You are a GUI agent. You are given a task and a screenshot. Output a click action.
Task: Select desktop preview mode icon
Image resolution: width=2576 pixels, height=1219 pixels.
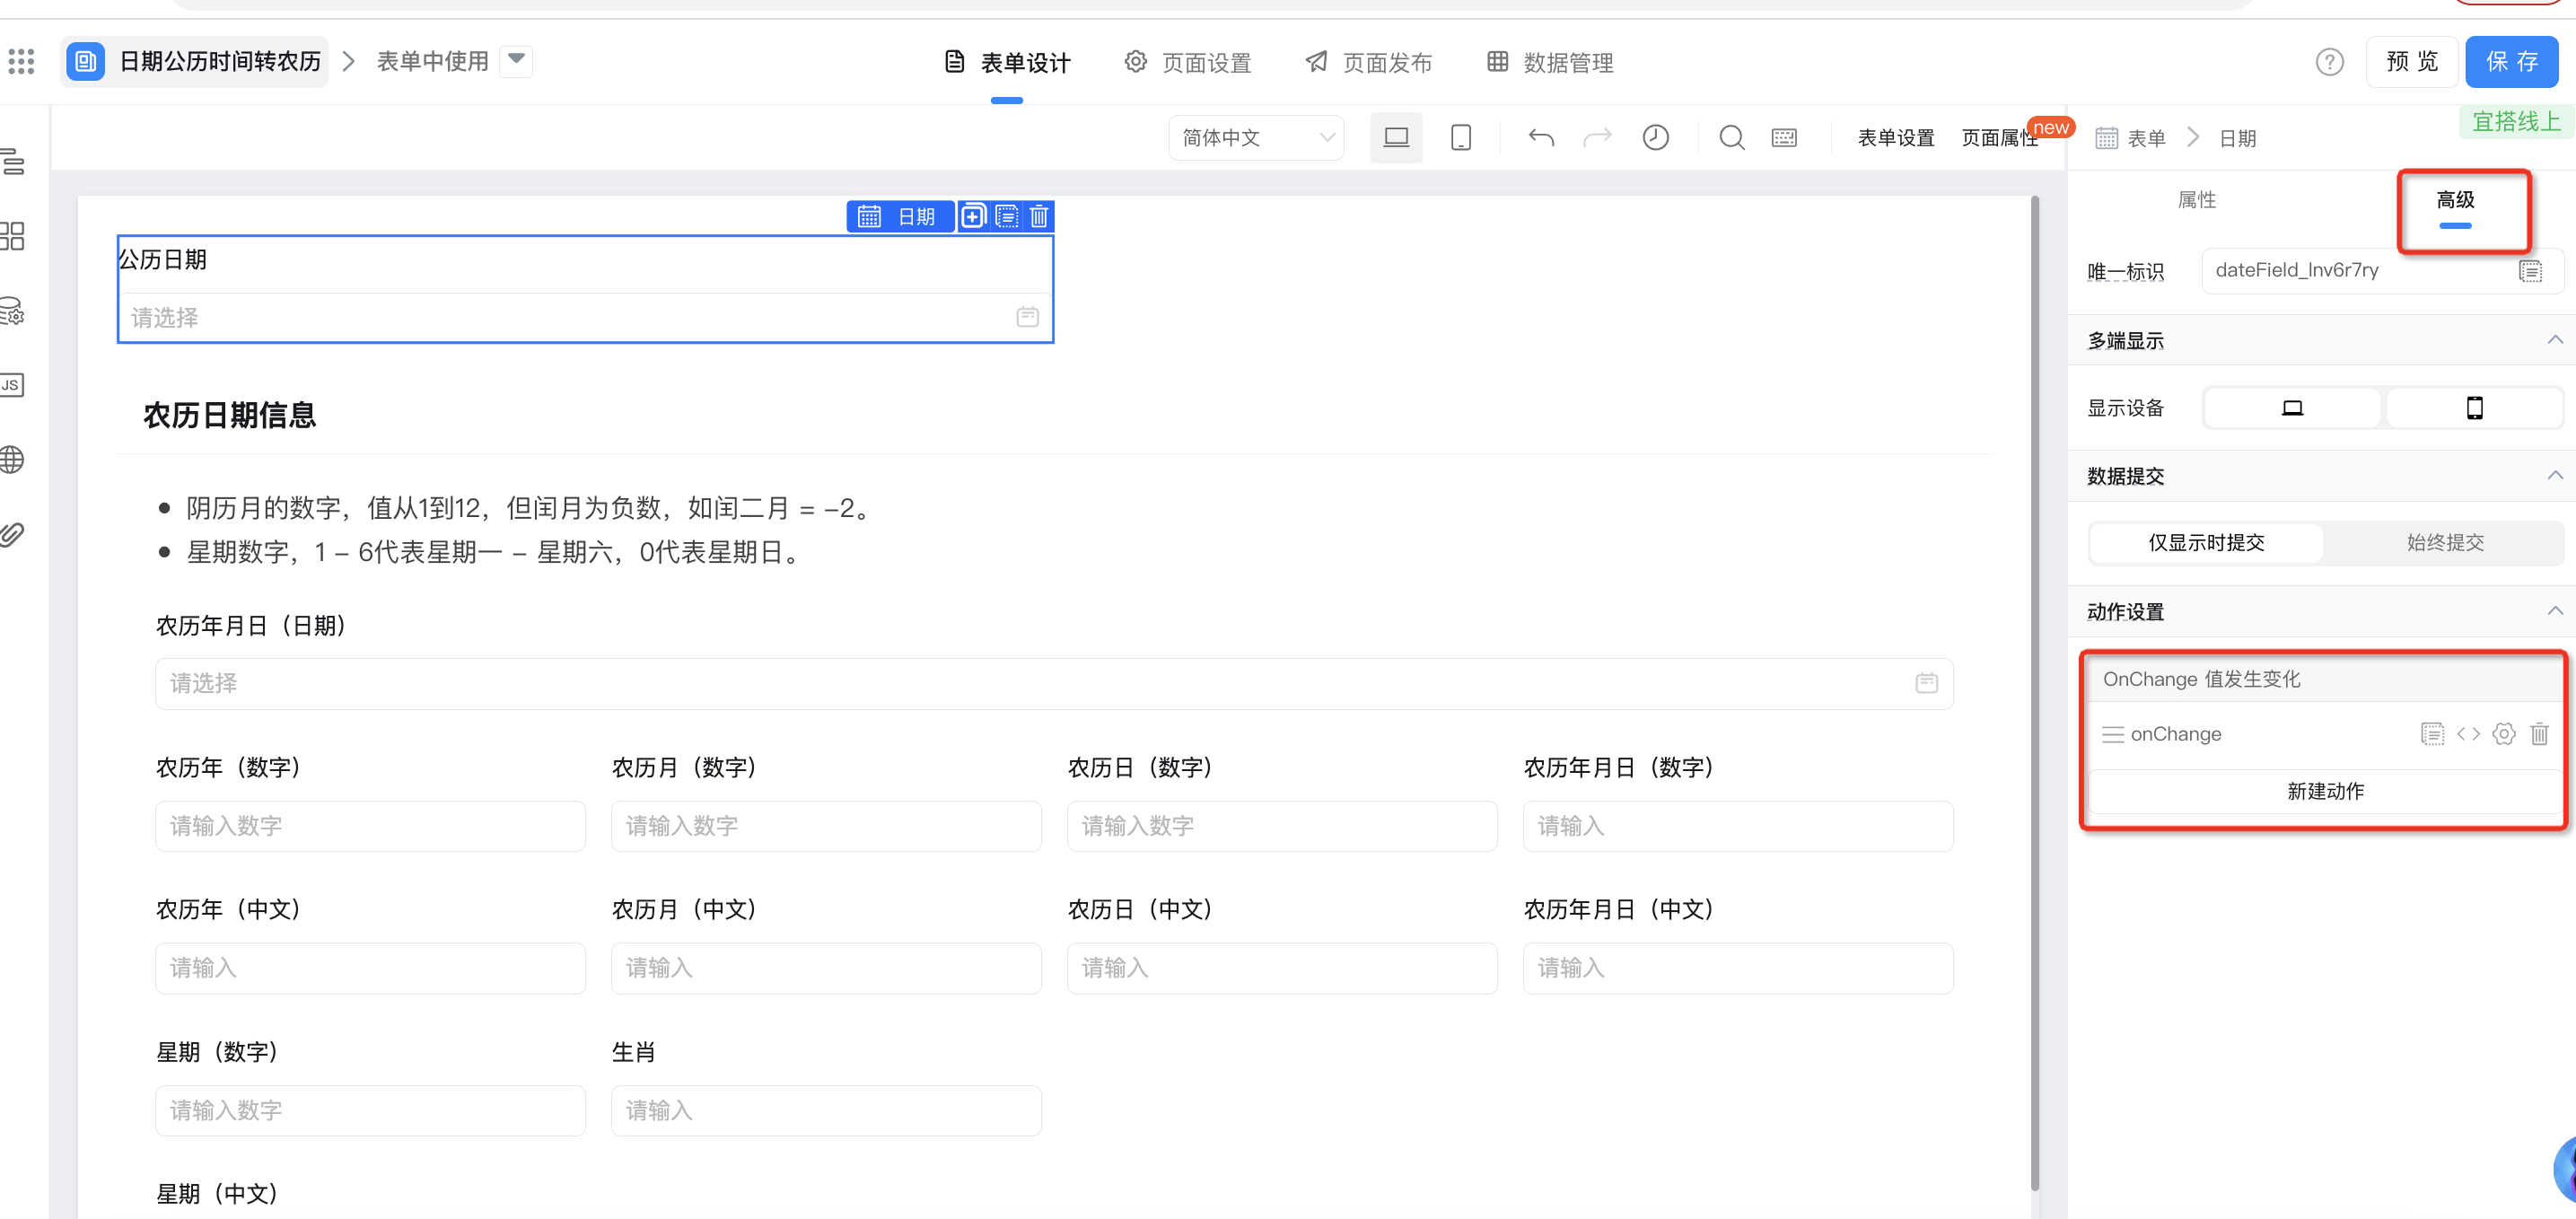coord(1396,138)
